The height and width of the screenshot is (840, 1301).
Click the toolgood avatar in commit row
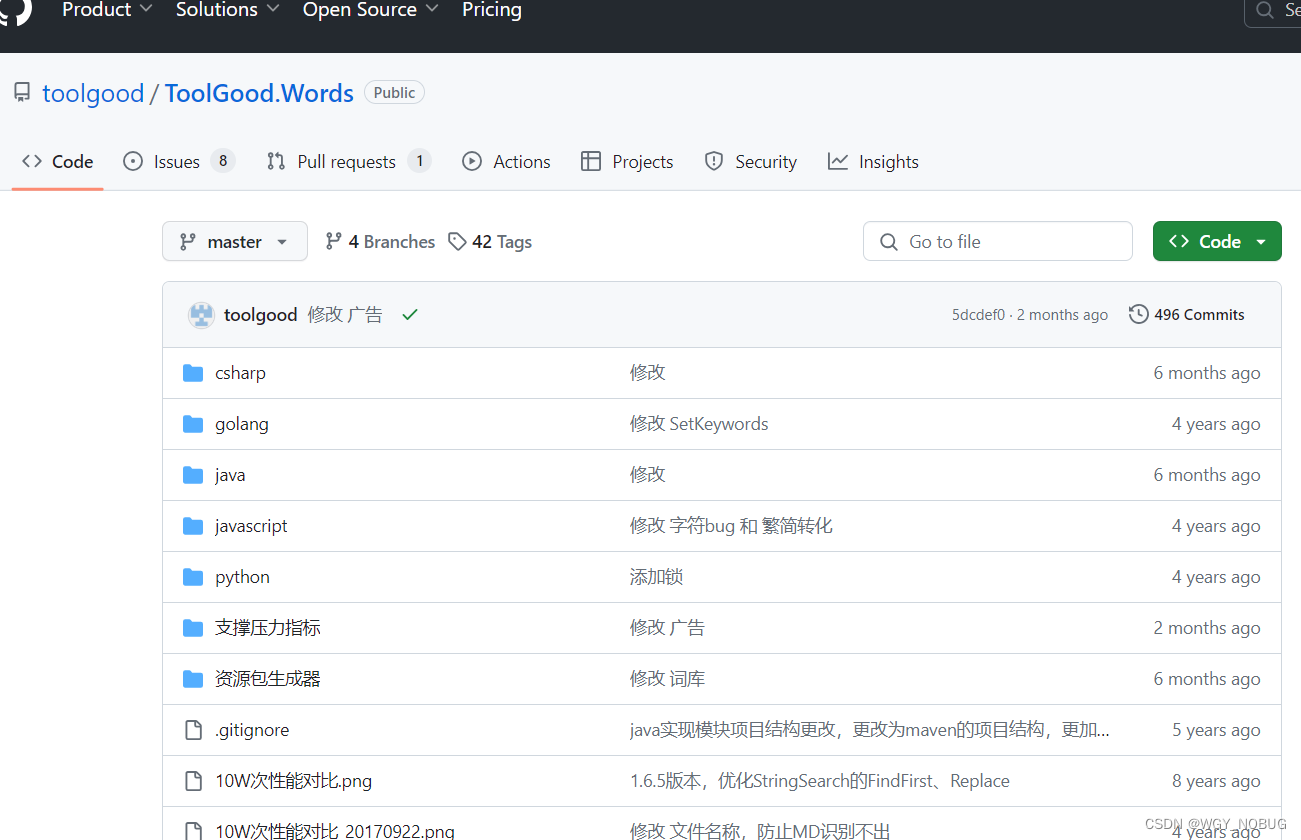202,315
